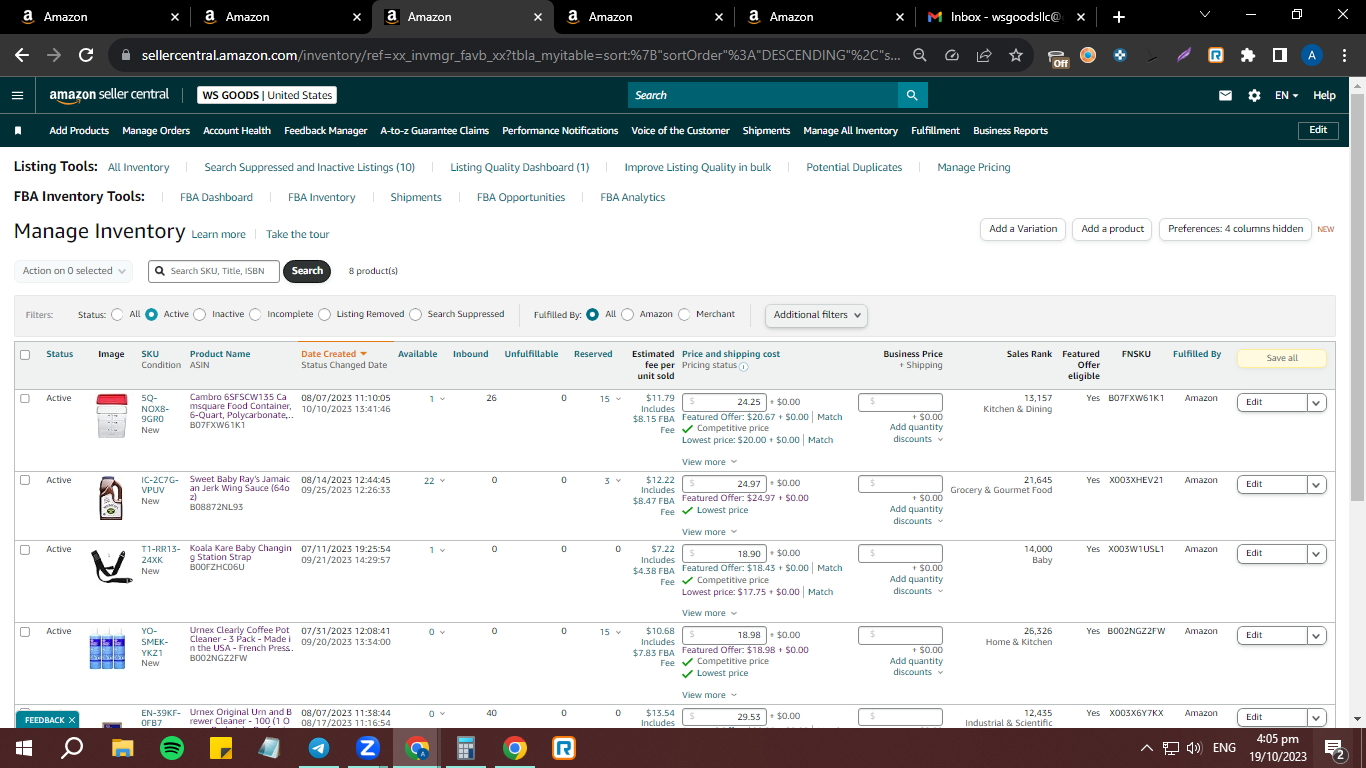The width and height of the screenshot is (1366, 768).
Task: Click the black Search button
Action: (x=307, y=271)
